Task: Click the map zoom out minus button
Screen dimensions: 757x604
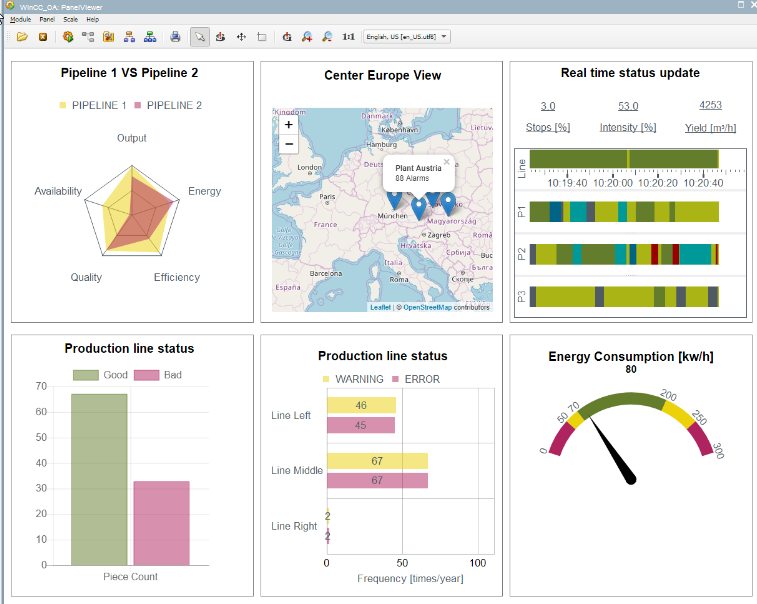Action: point(289,144)
